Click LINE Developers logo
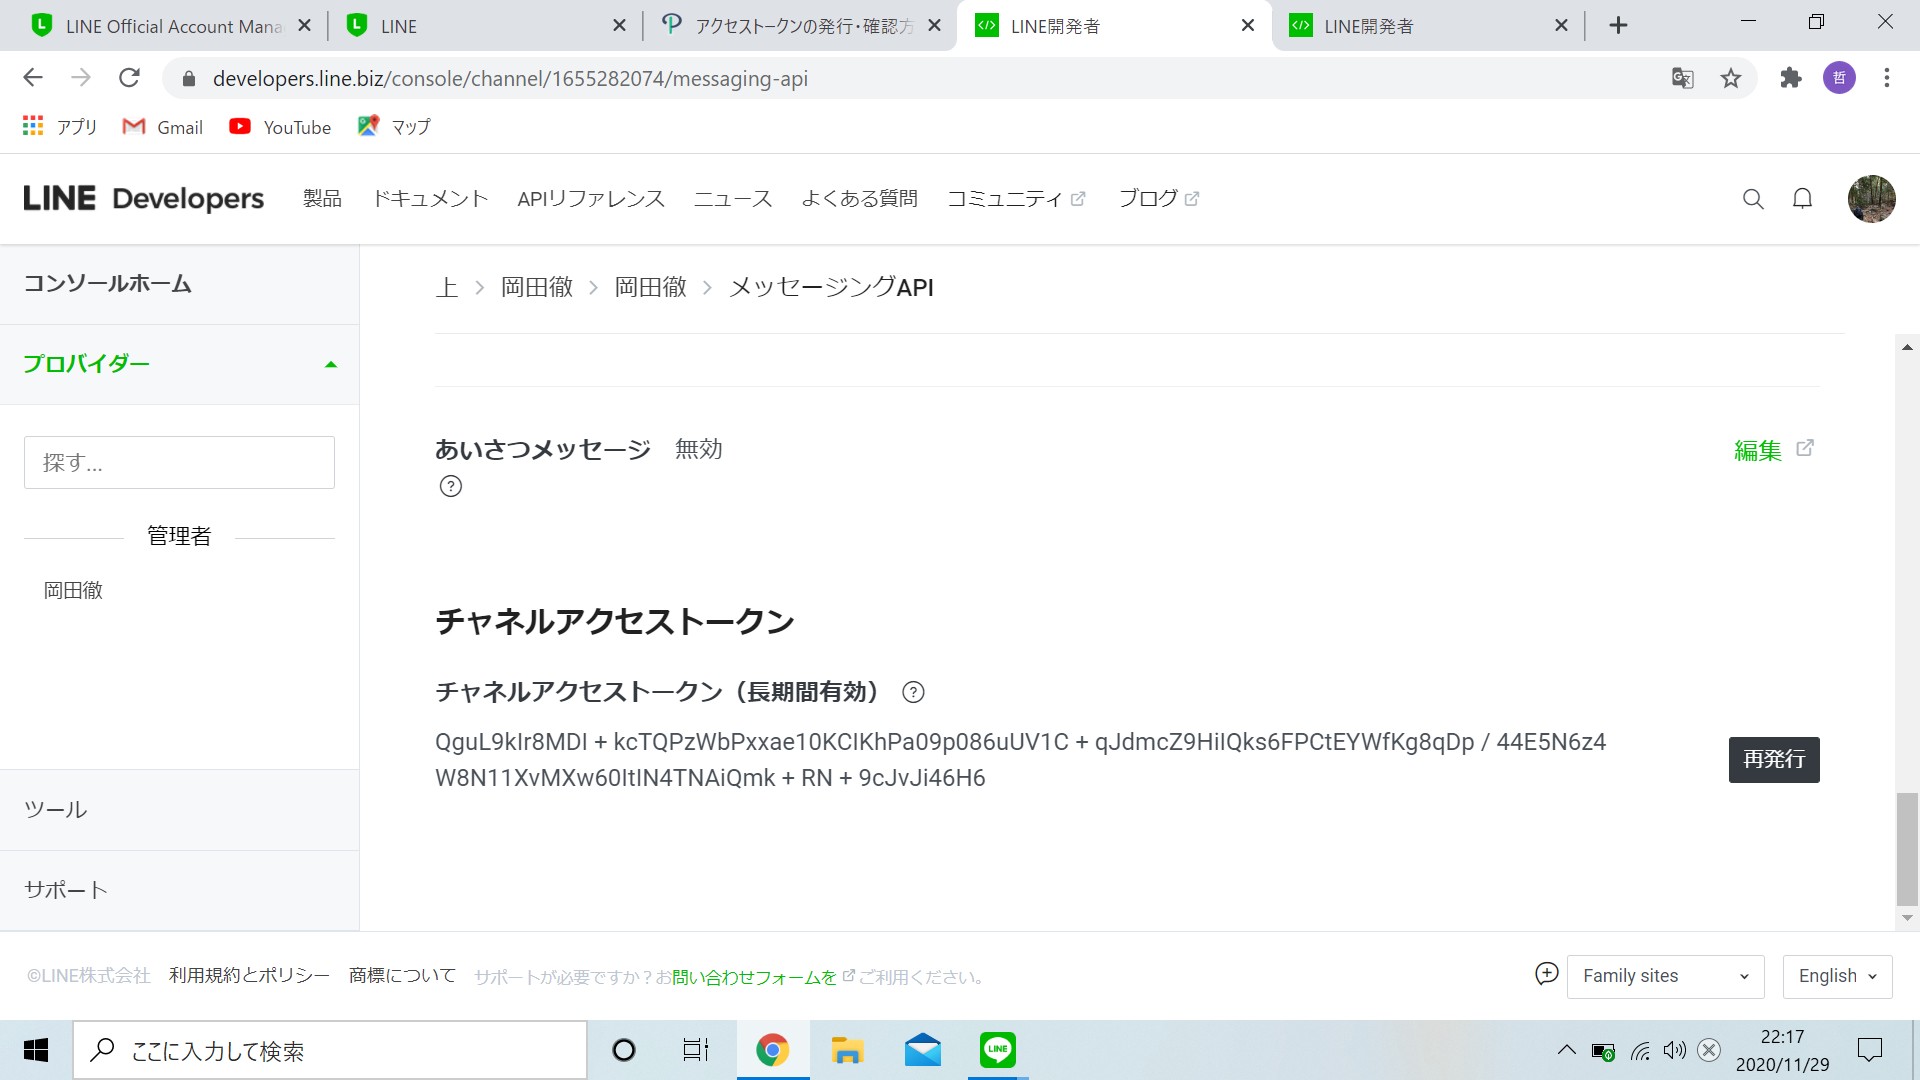Image resolution: width=1920 pixels, height=1080 pixels. point(144,199)
